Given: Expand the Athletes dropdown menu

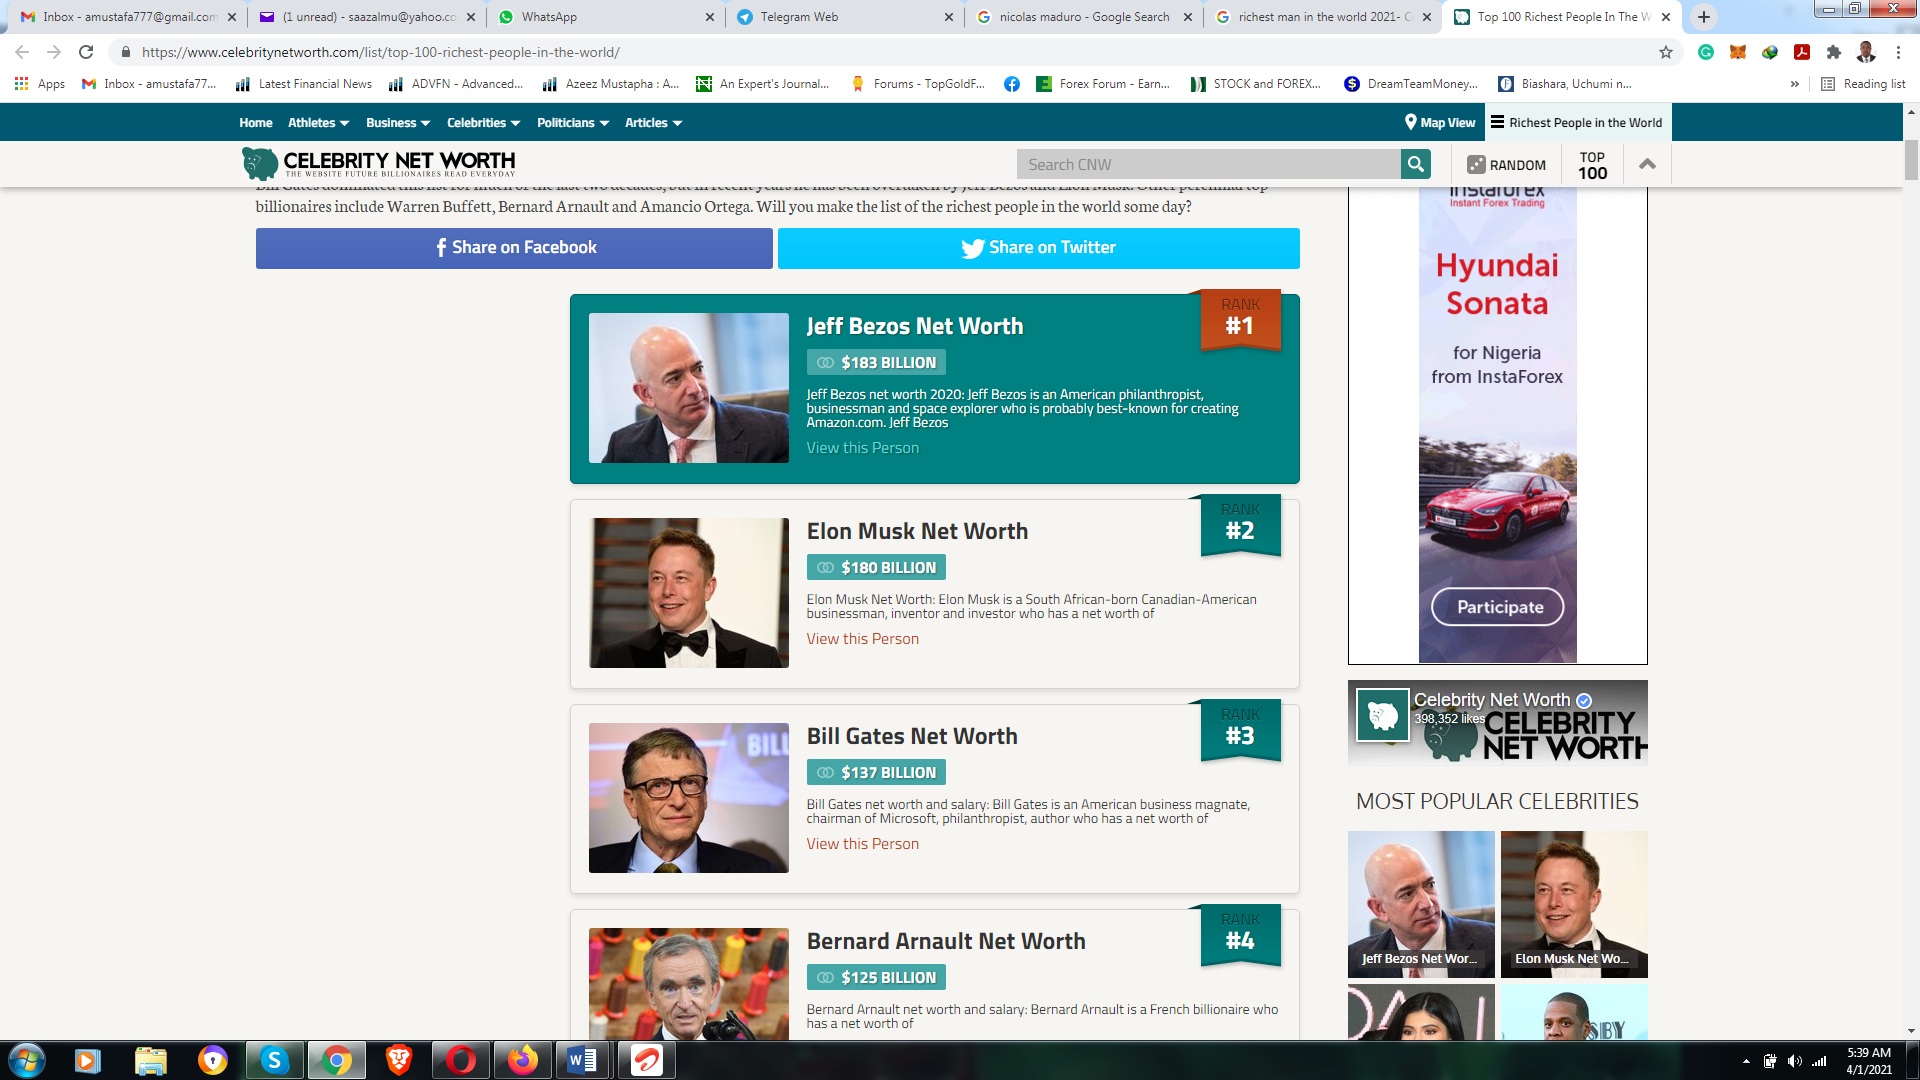Looking at the screenshot, I should tap(318, 122).
